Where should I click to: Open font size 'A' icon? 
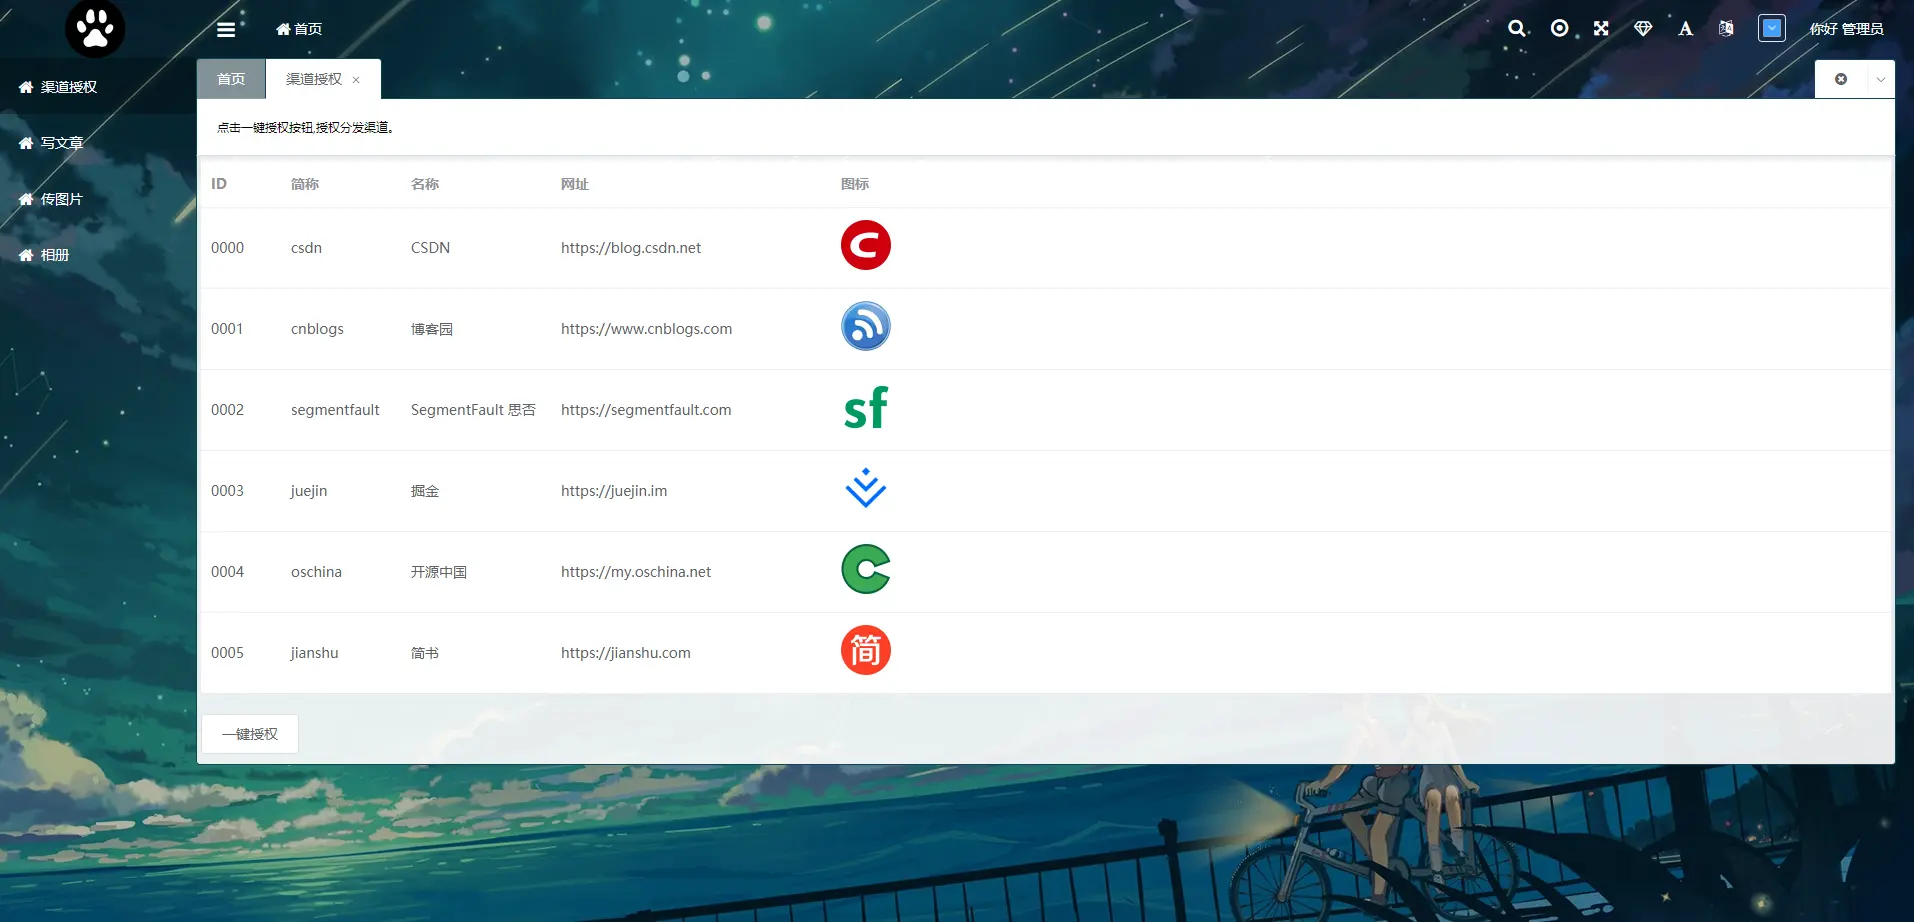(1686, 28)
